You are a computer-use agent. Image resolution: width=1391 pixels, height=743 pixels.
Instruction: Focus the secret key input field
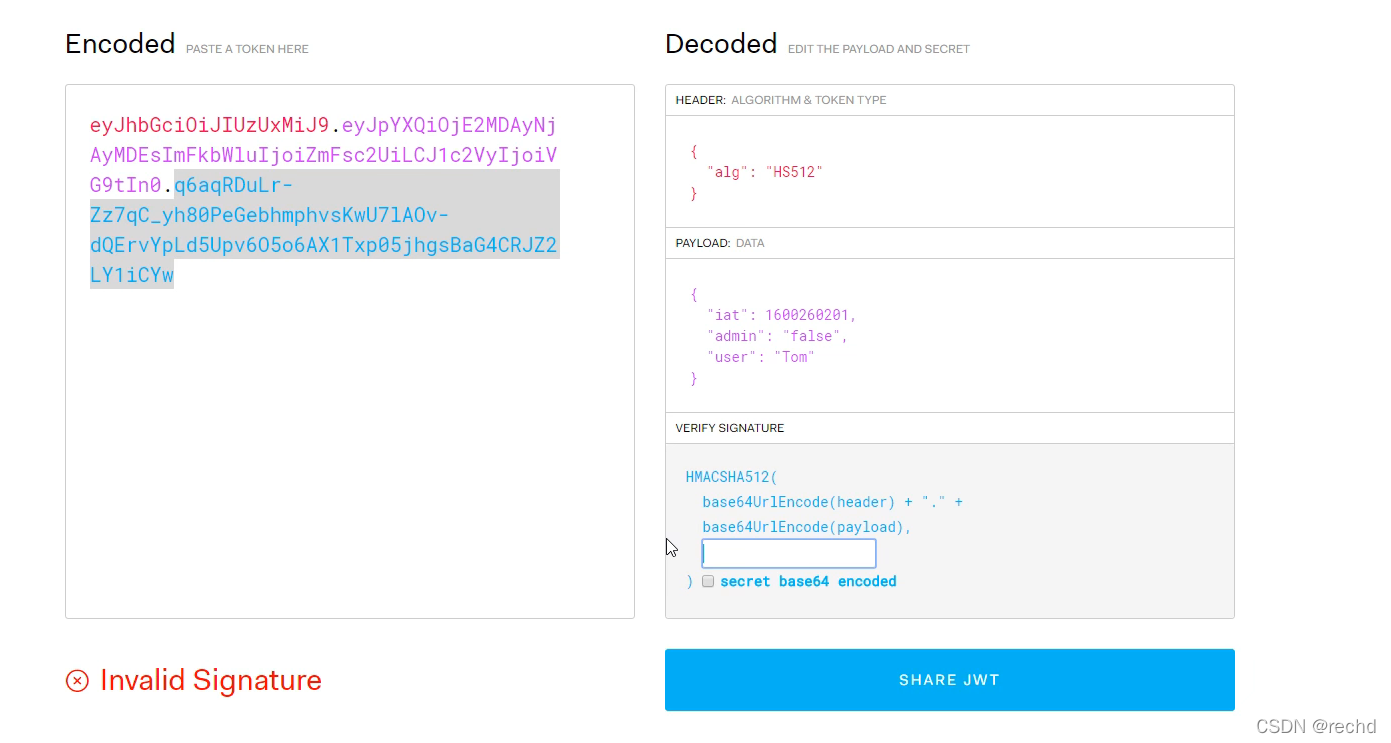(x=789, y=554)
